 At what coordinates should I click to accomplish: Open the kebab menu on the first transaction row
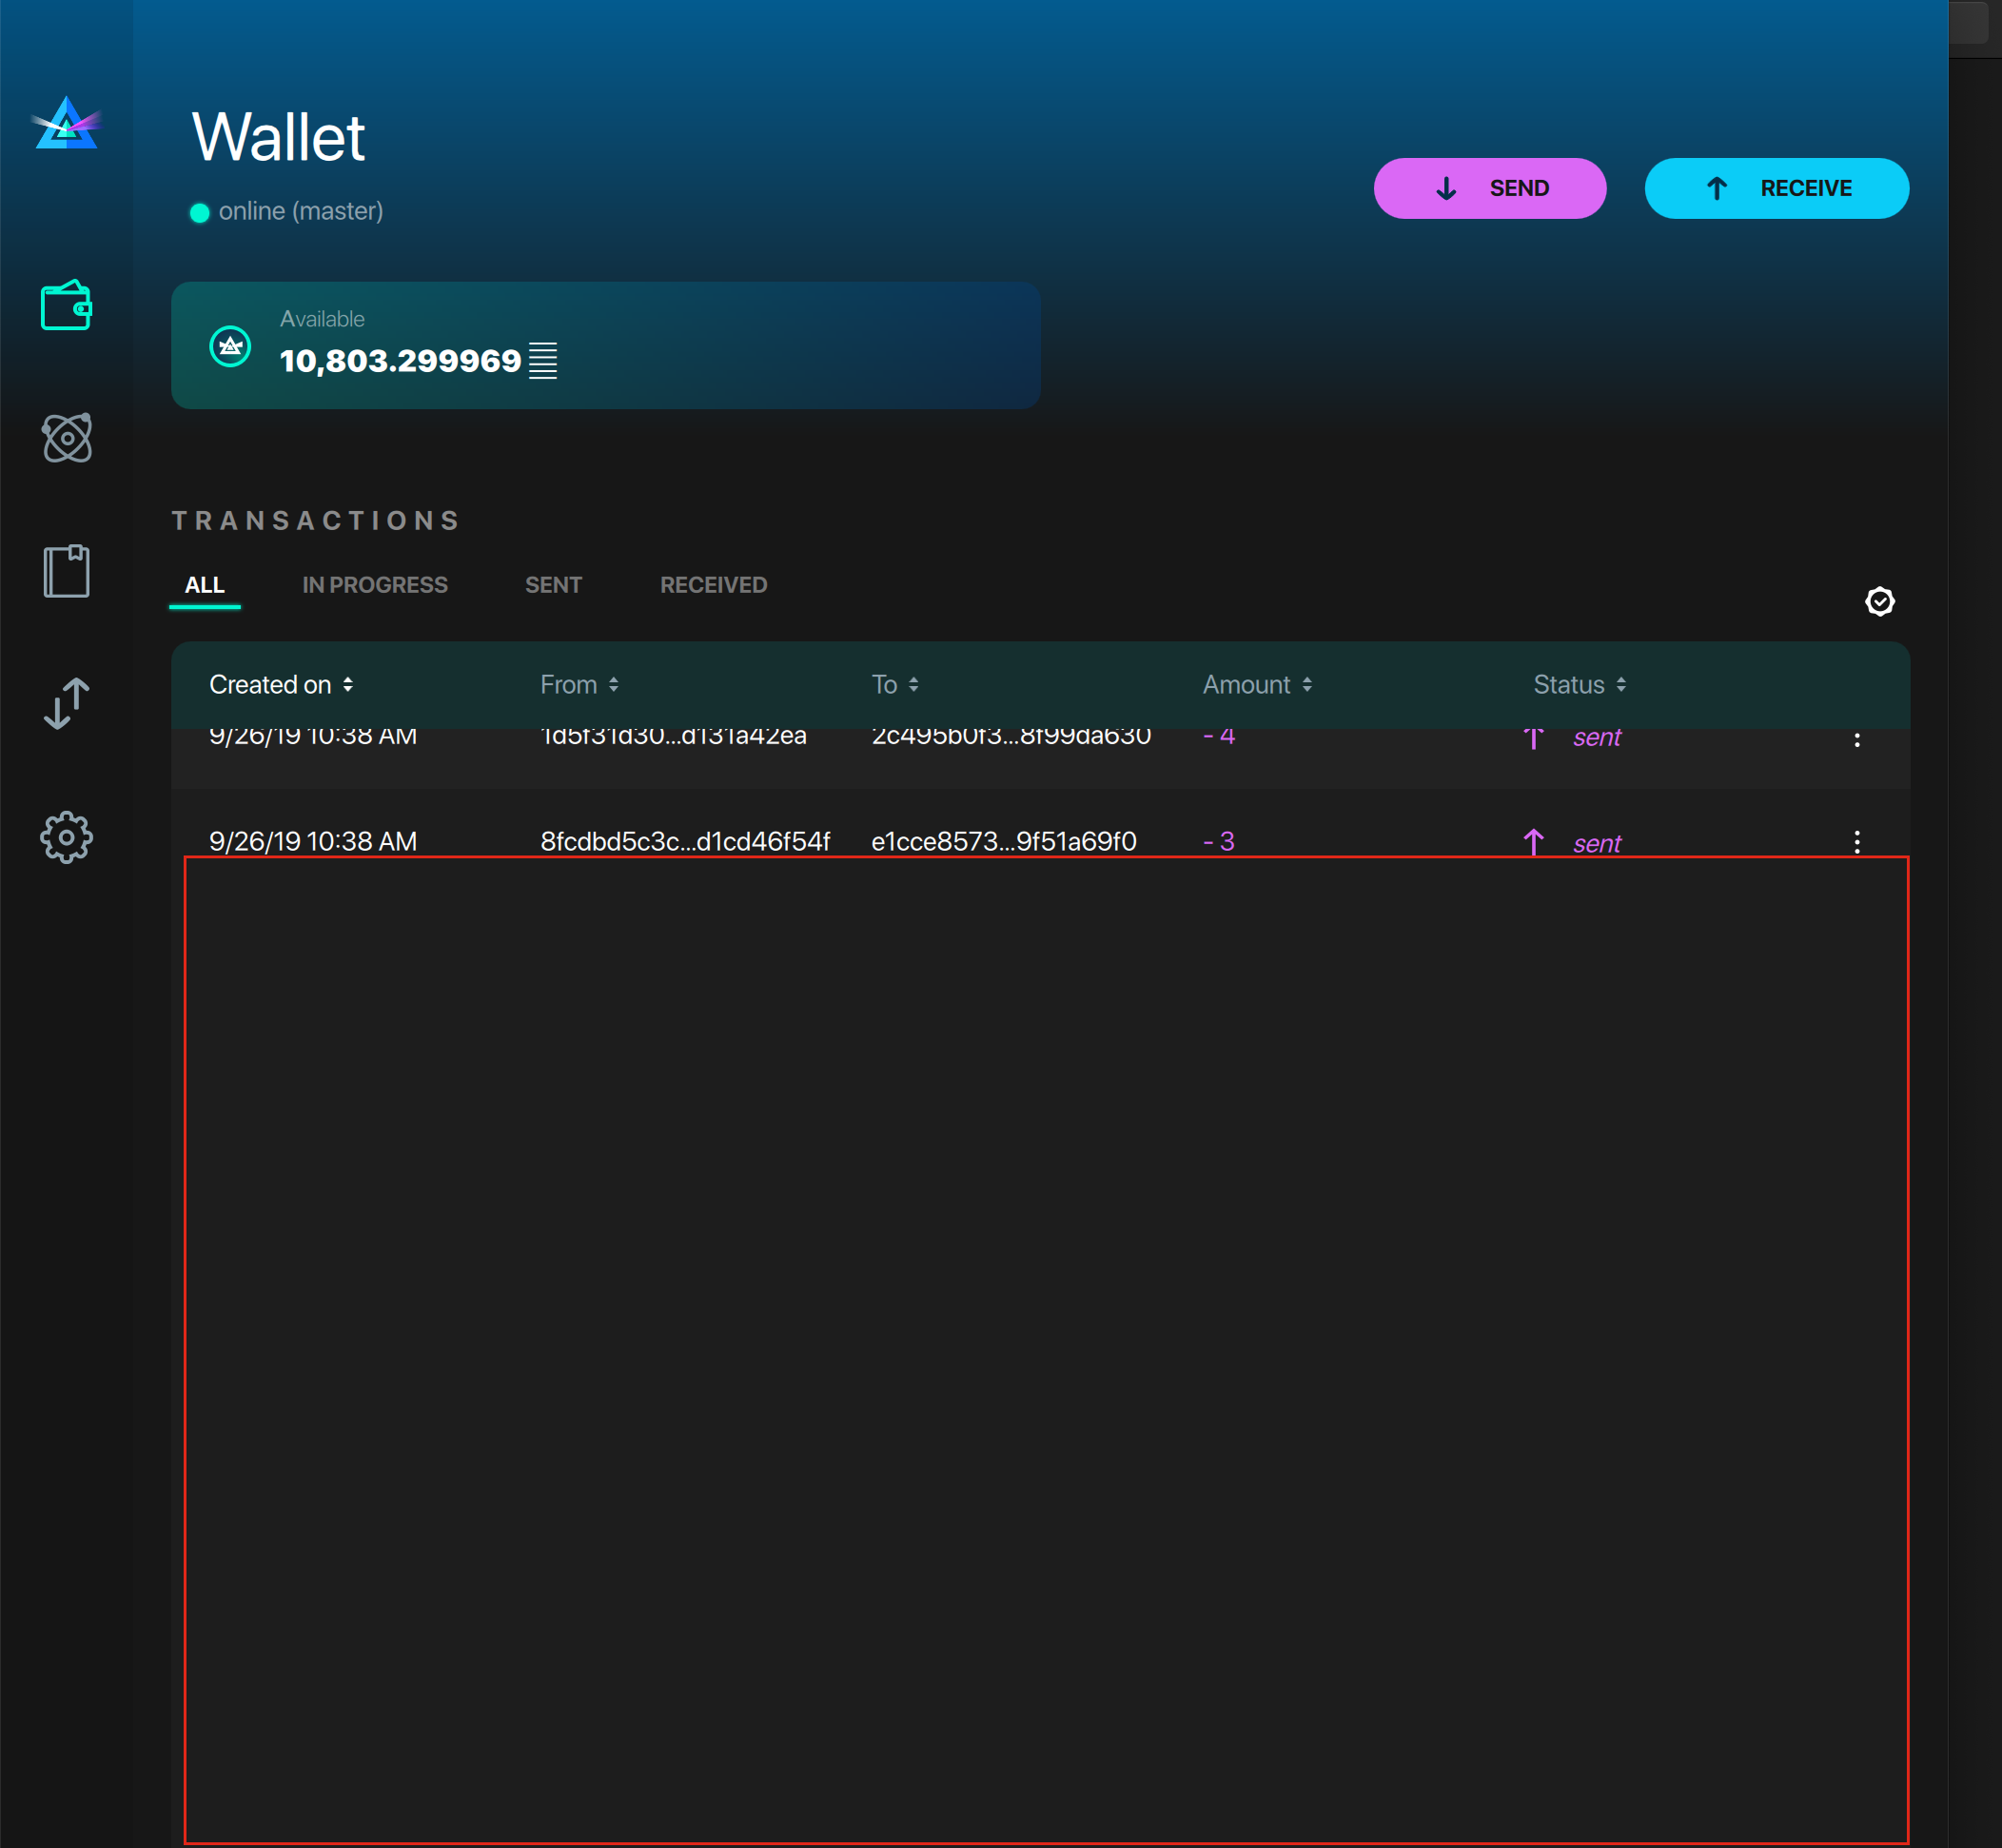1858,740
